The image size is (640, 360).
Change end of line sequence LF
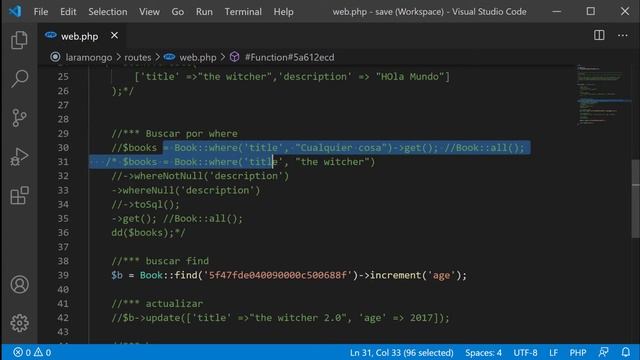[x=553, y=352]
